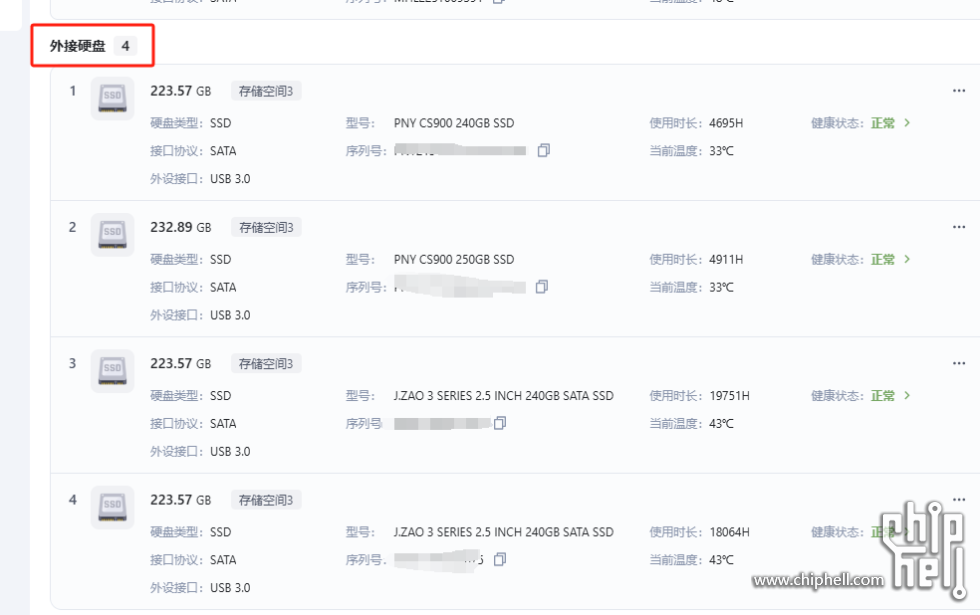Click the 33℃ temperature of disk 2
This screenshot has height=615, width=980.
(x=721, y=287)
